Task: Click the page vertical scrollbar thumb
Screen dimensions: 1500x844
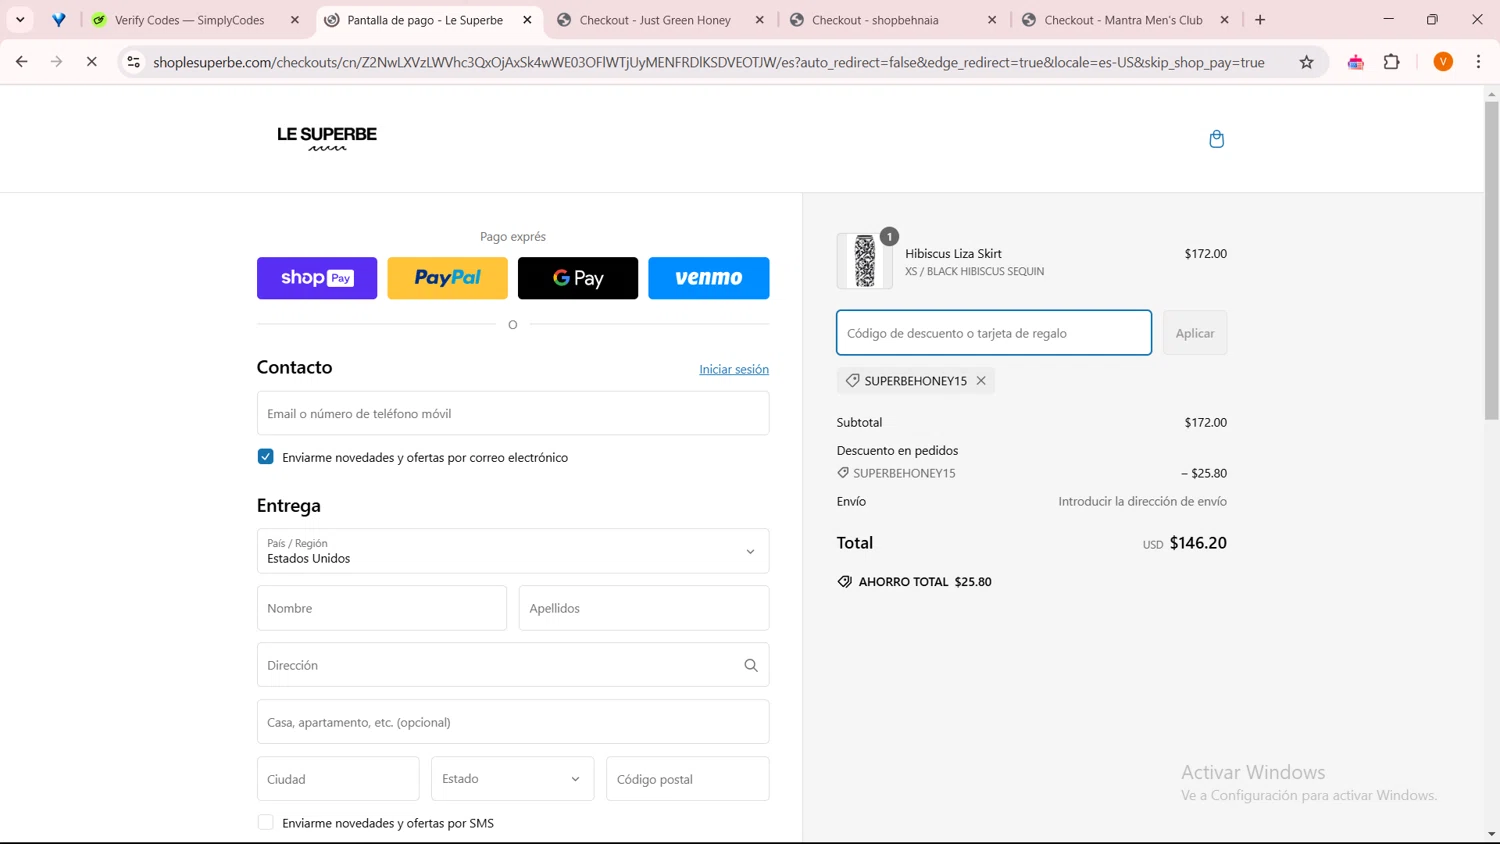Action: coord(1491,260)
